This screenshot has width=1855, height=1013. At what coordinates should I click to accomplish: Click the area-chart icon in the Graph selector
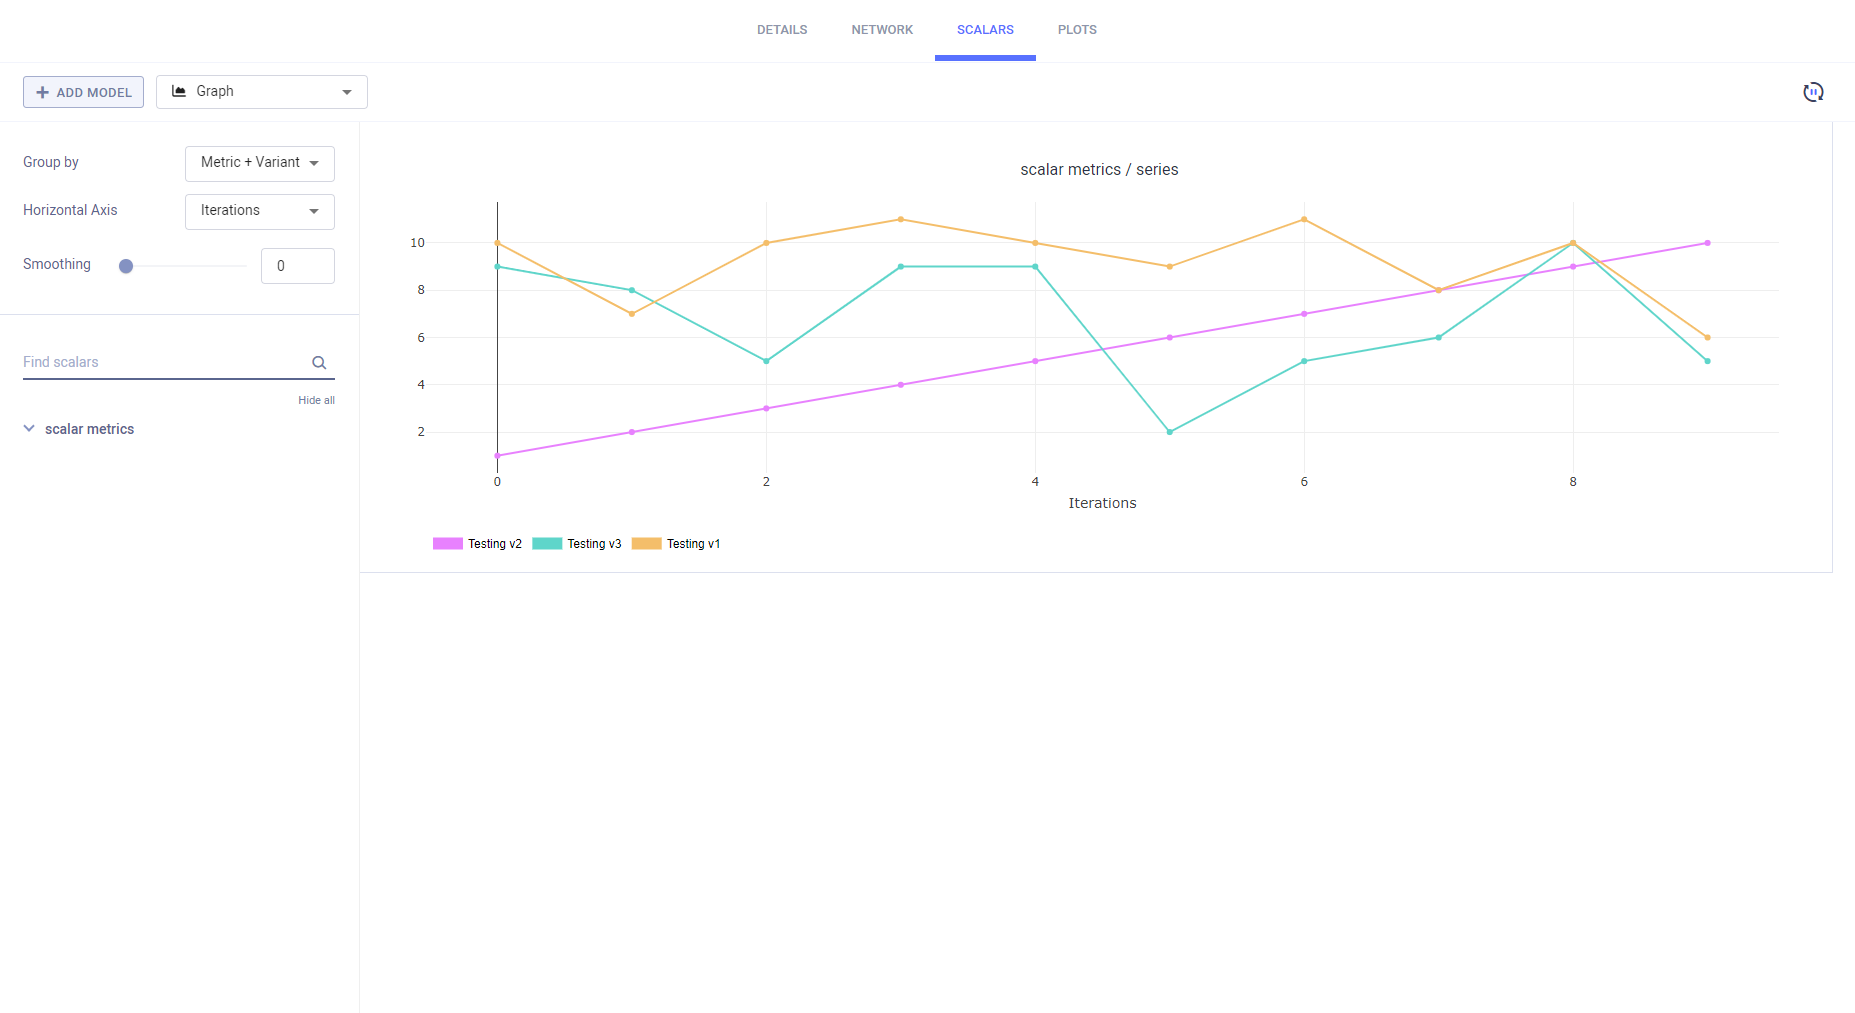tap(178, 91)
